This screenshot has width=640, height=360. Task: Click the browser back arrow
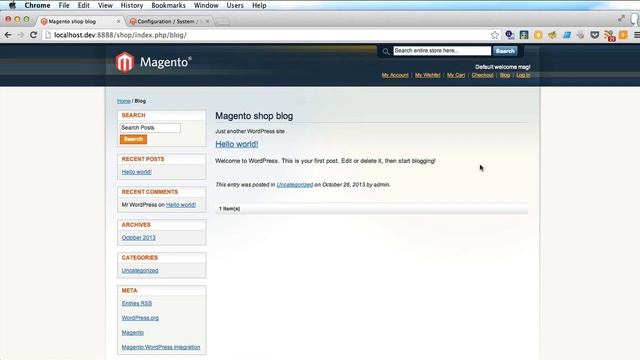pos(8,35)
